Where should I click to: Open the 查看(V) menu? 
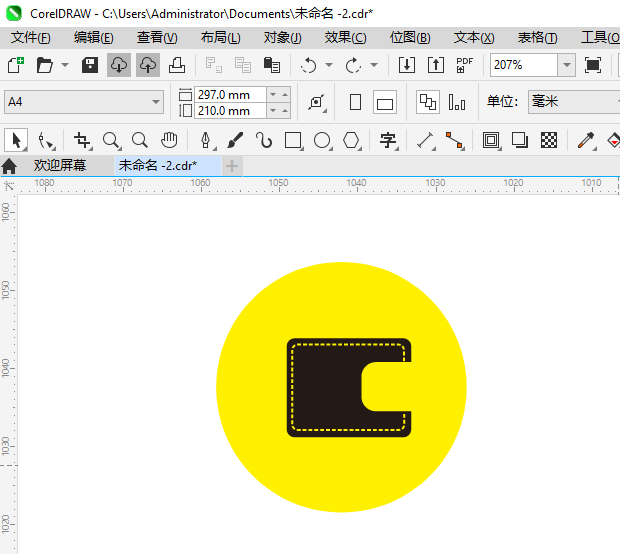tap(157, 38)
